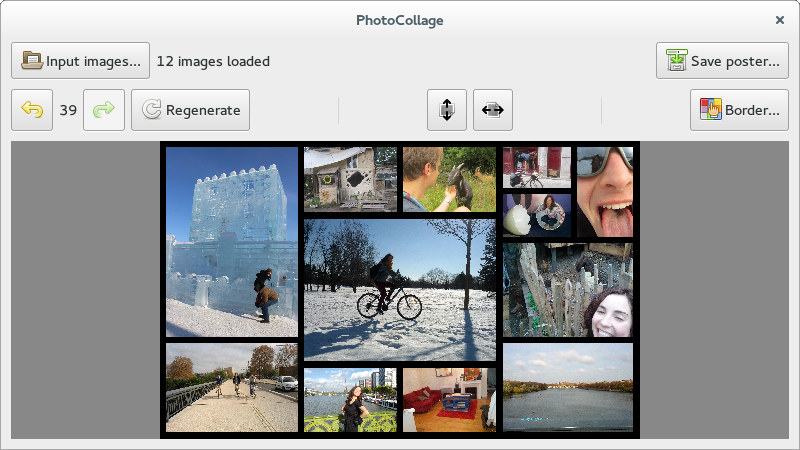800x450 pixels.
Task: Click Save poster button
Action: click(x=722, y=61)
